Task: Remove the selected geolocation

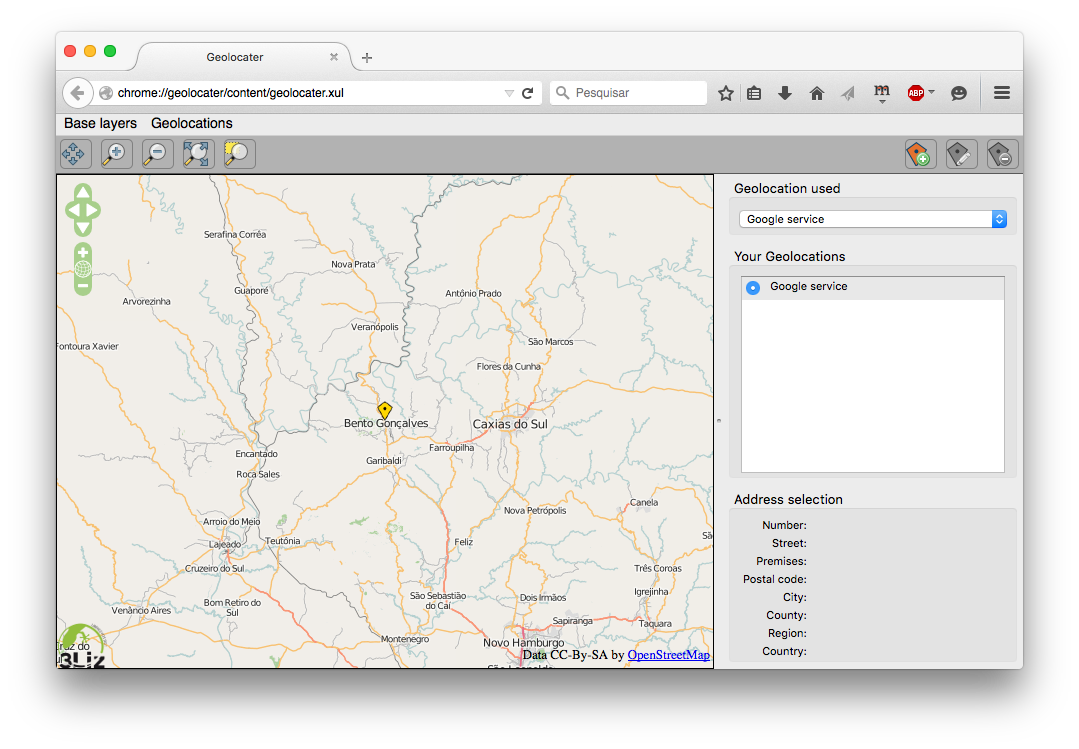Action: (x=1002, y=154)
